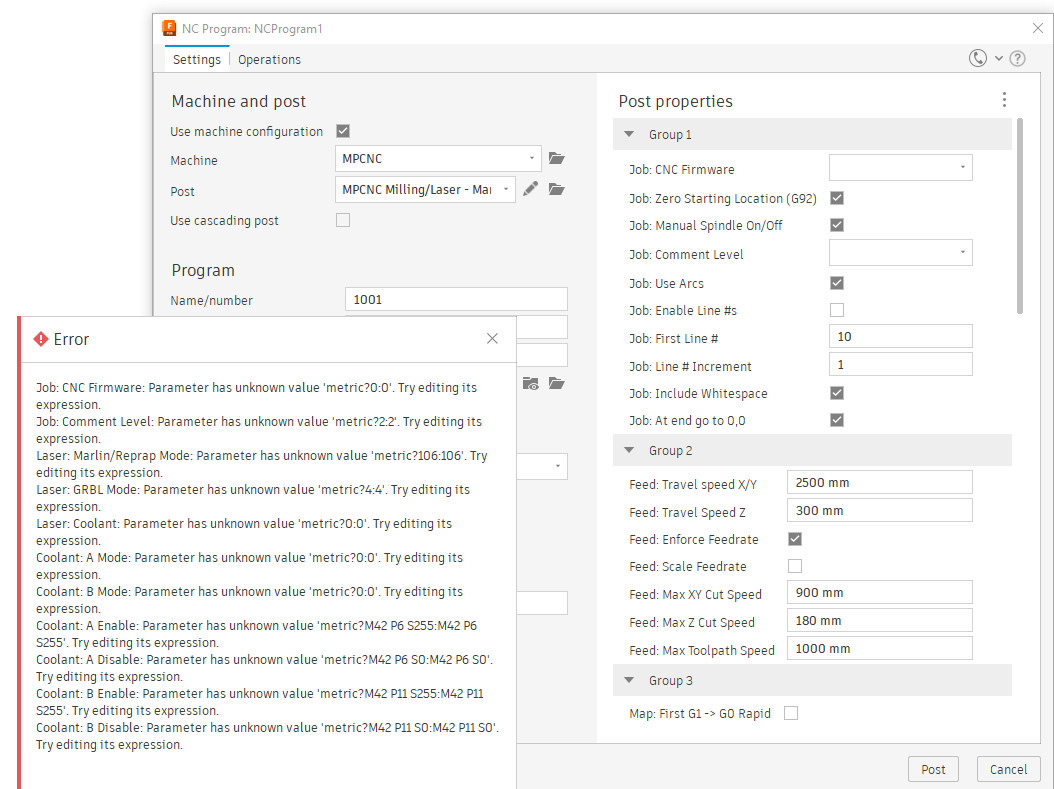Enable the Job: Enable Line #s checkbox

point(837,310)
